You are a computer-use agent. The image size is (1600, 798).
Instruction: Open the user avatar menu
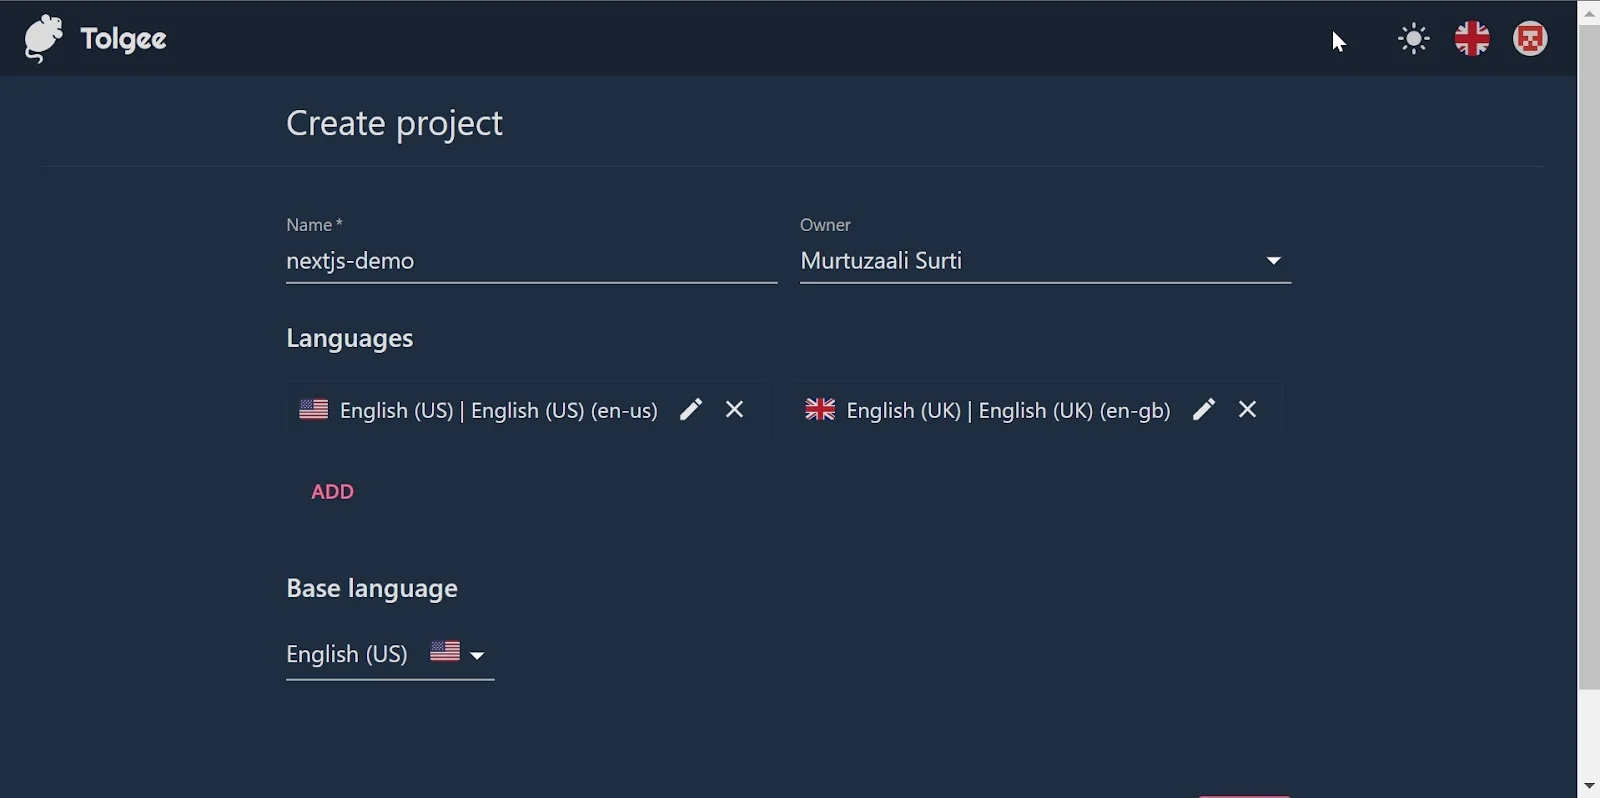1530,40
